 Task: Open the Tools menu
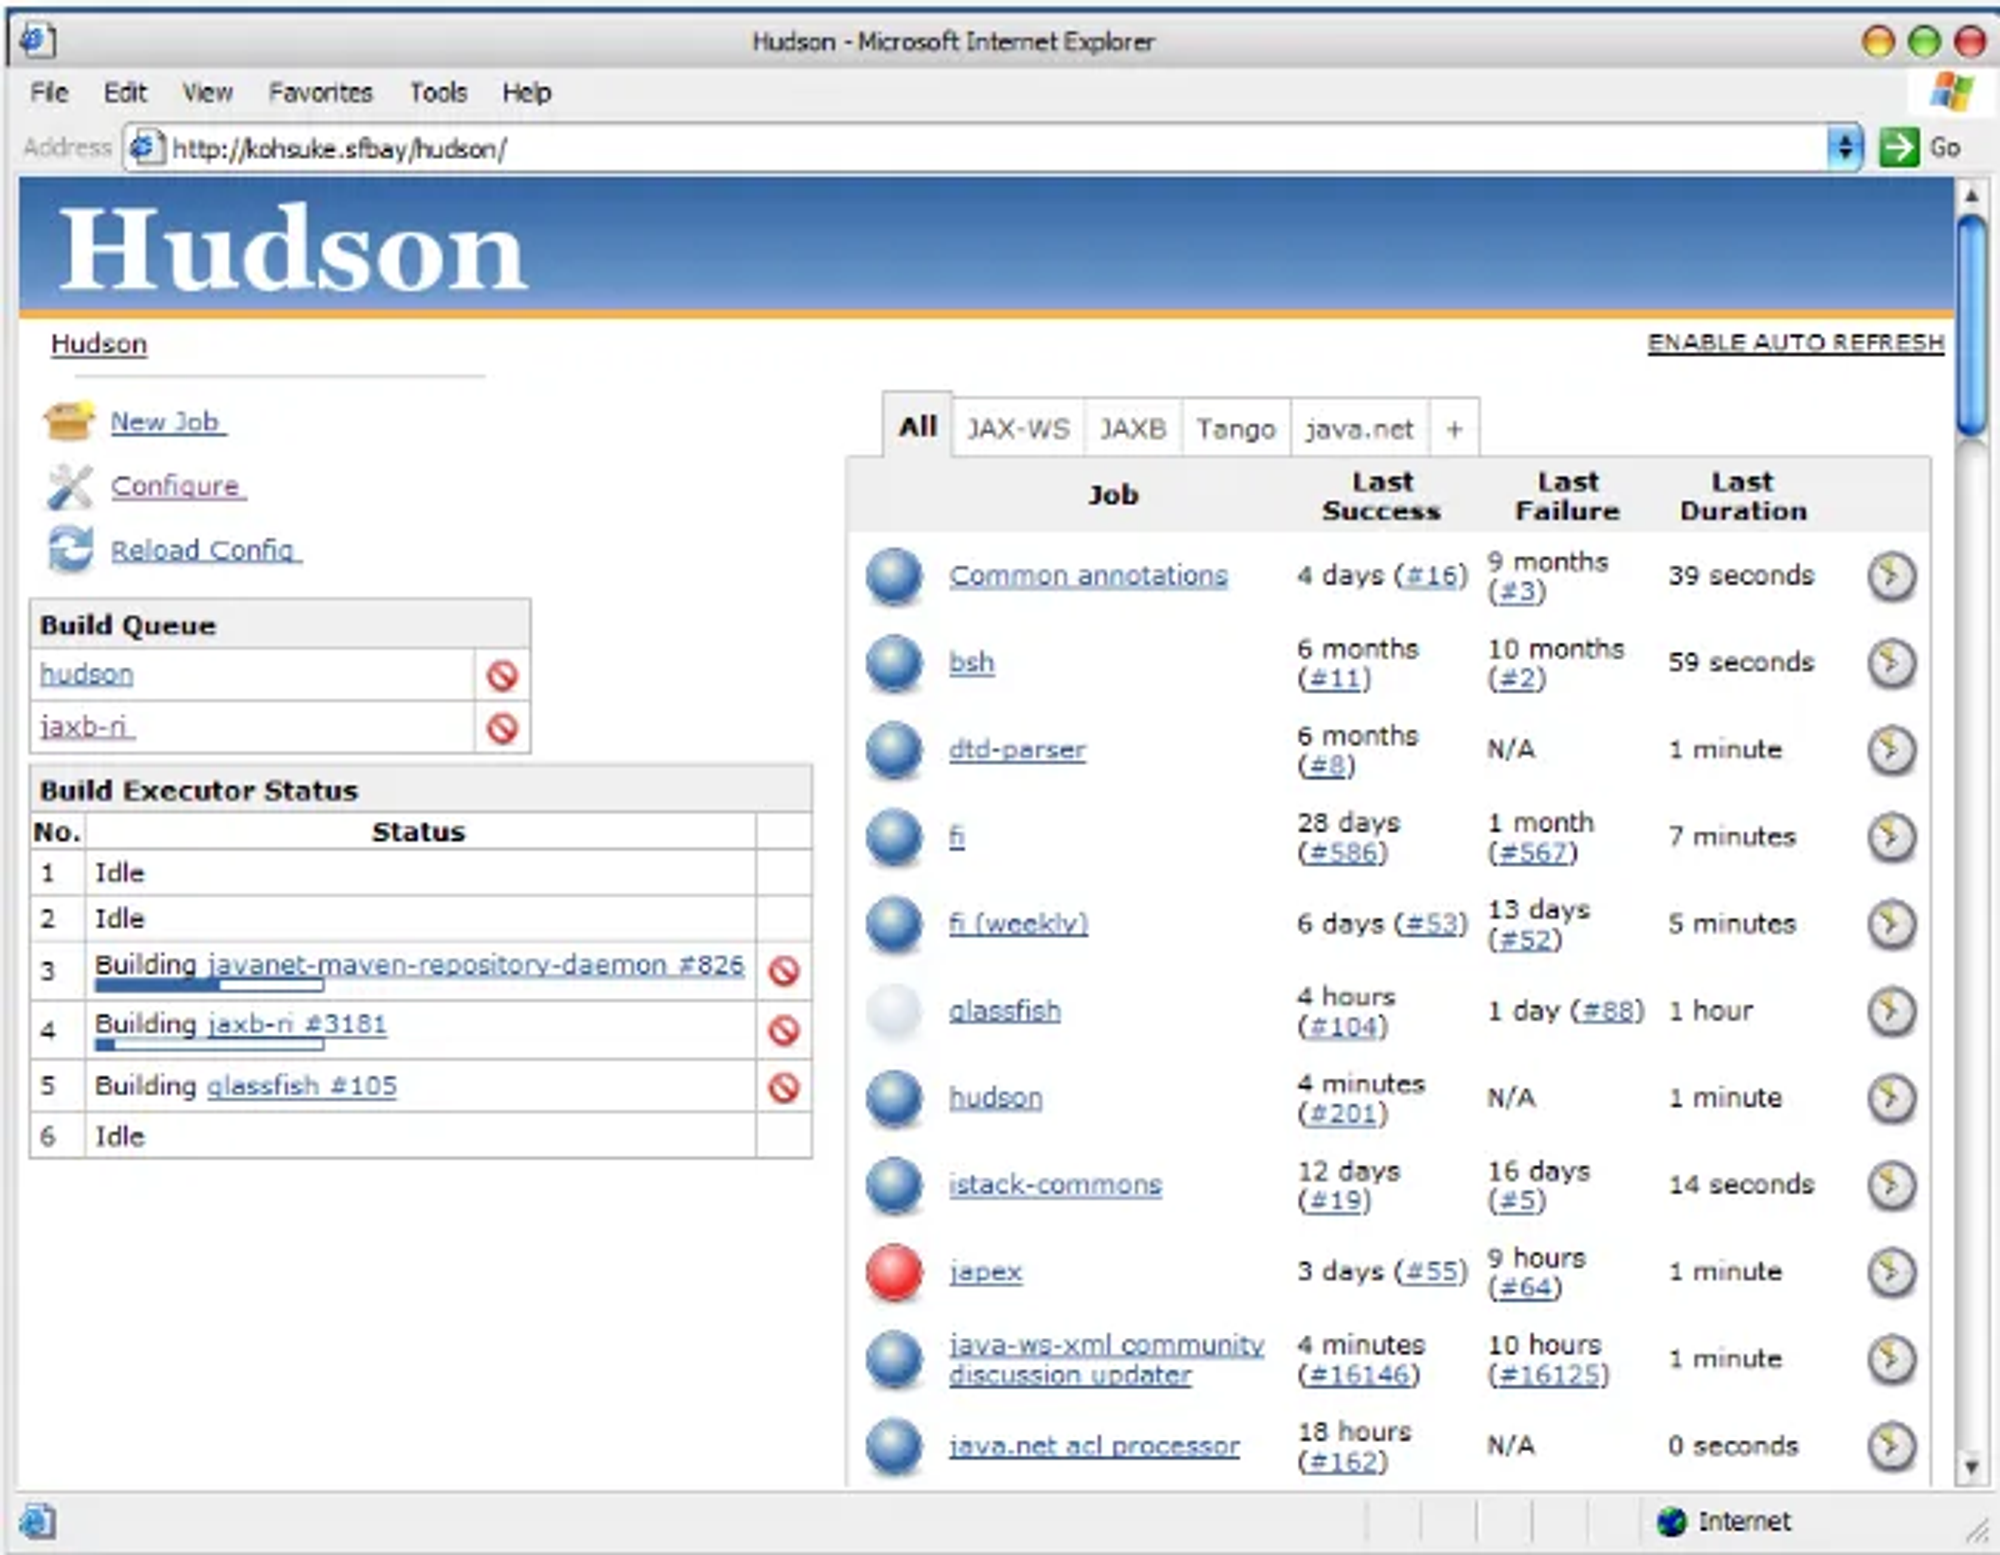click(x=438, y=92)
